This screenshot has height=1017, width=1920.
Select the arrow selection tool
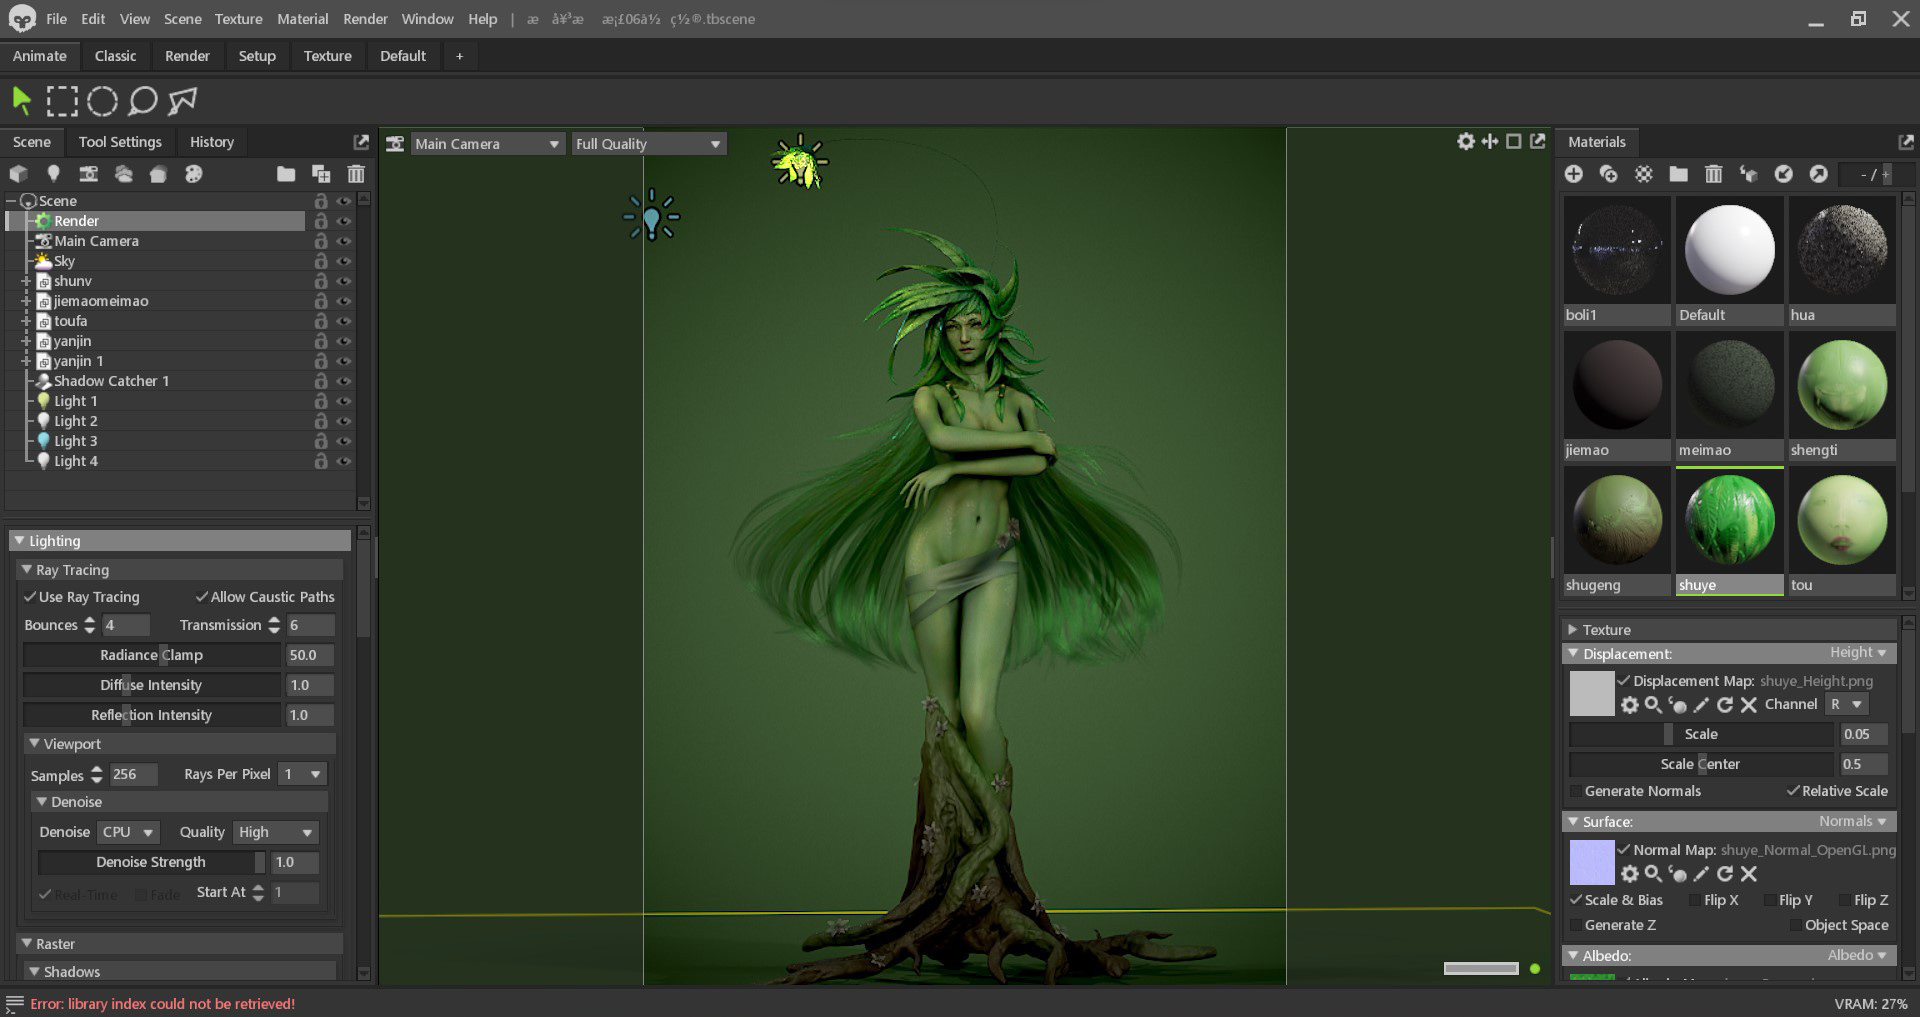(x=21, y=100)
